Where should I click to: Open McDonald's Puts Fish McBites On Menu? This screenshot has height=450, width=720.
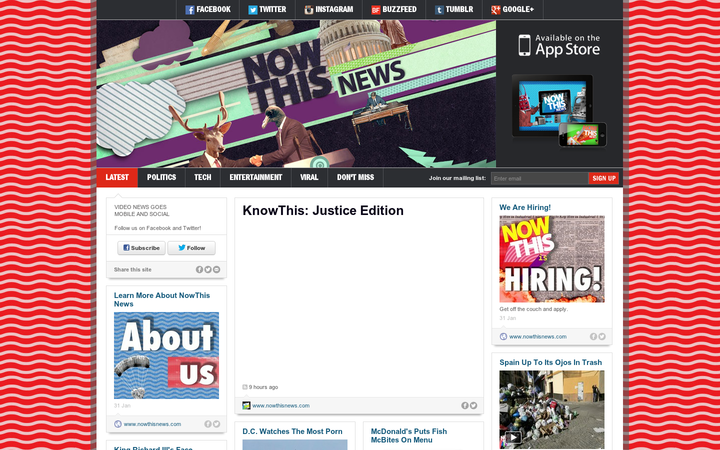tap(409, 435)
